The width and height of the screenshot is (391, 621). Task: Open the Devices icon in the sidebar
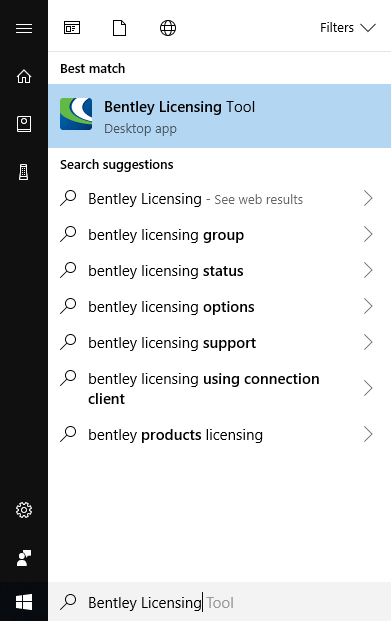[24, 172]
